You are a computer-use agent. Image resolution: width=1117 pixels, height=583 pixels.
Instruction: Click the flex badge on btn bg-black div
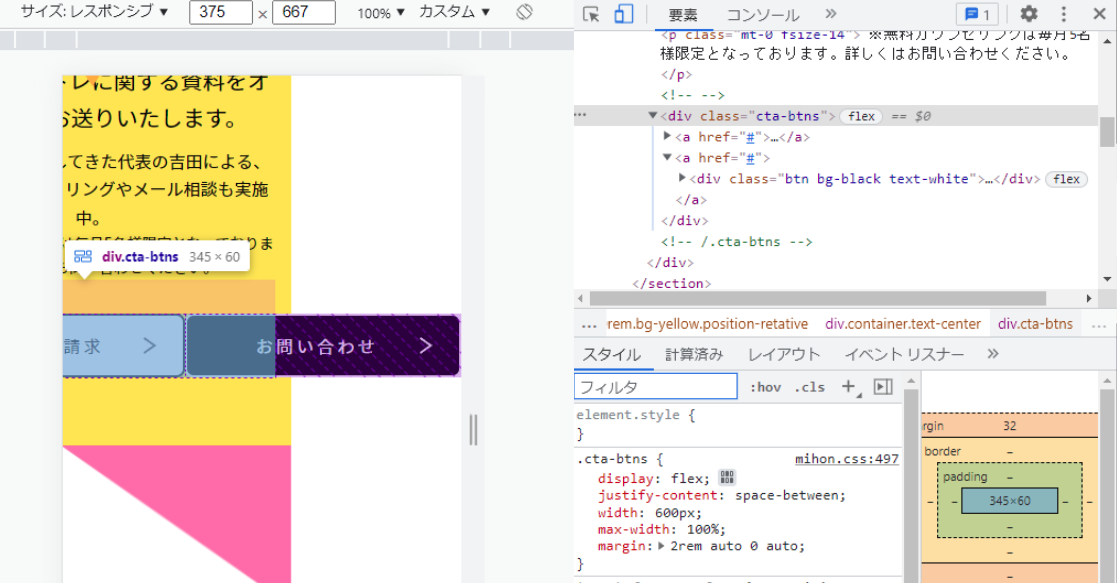[1066, 179]
